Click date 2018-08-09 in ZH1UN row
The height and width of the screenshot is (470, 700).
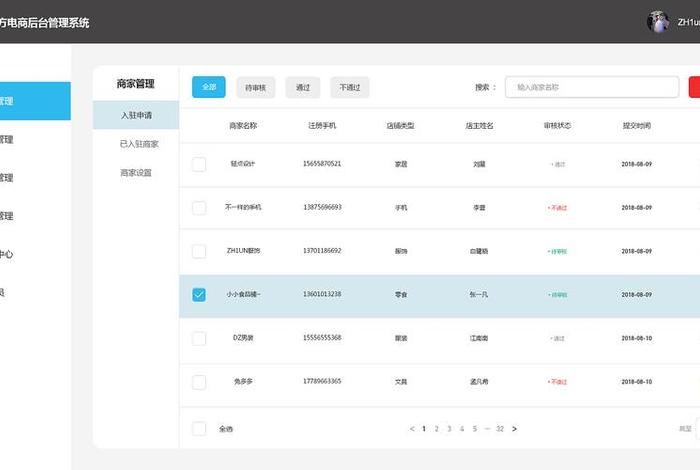[x=637, y=251]
